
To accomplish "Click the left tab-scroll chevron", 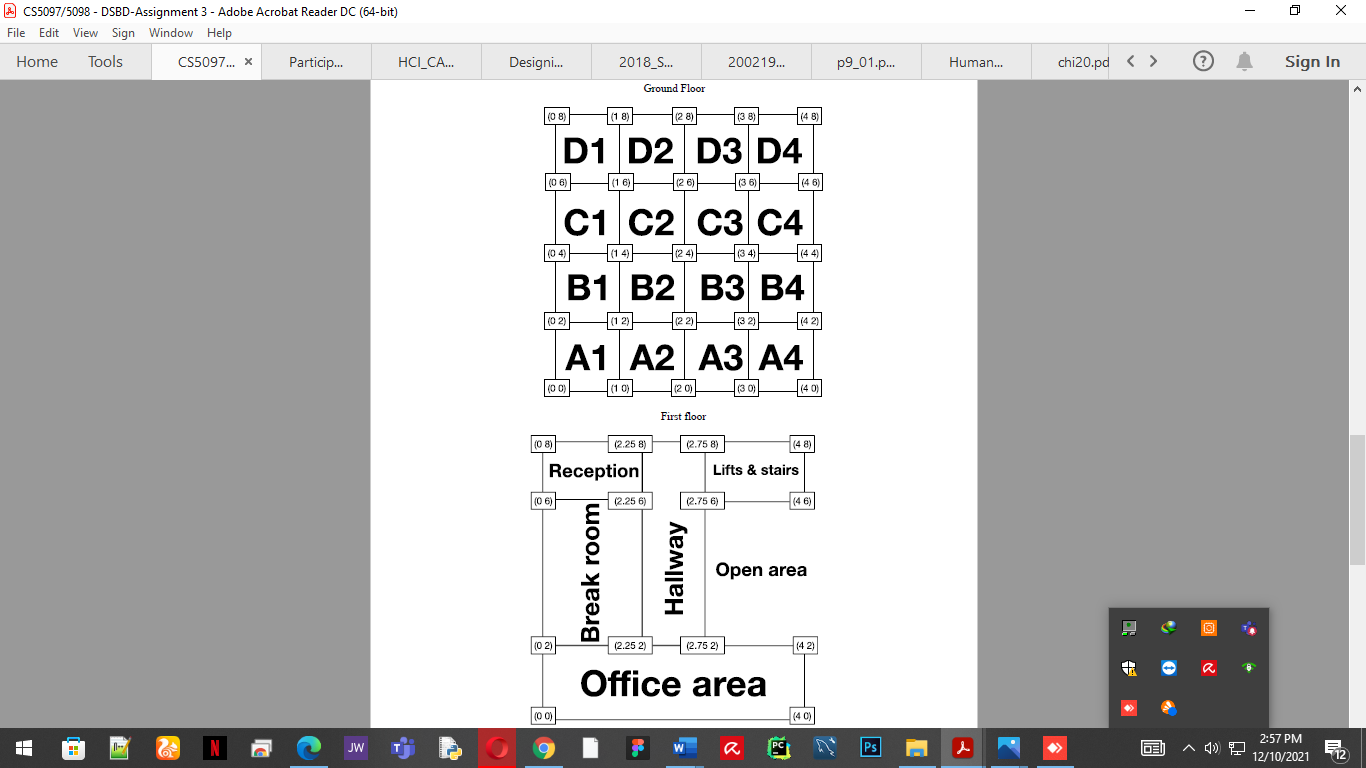I will (1130, 61).
